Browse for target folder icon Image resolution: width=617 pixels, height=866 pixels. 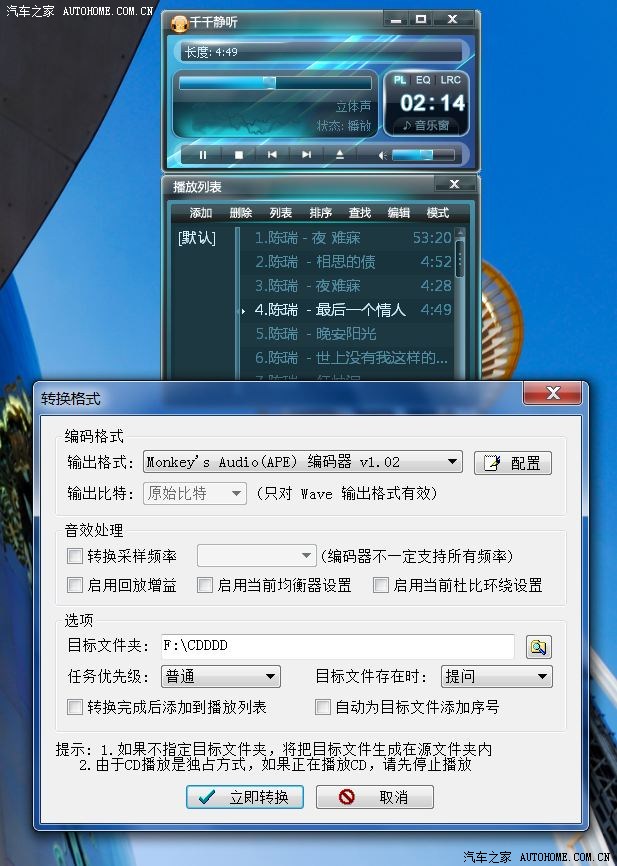[x=538, y=647]
